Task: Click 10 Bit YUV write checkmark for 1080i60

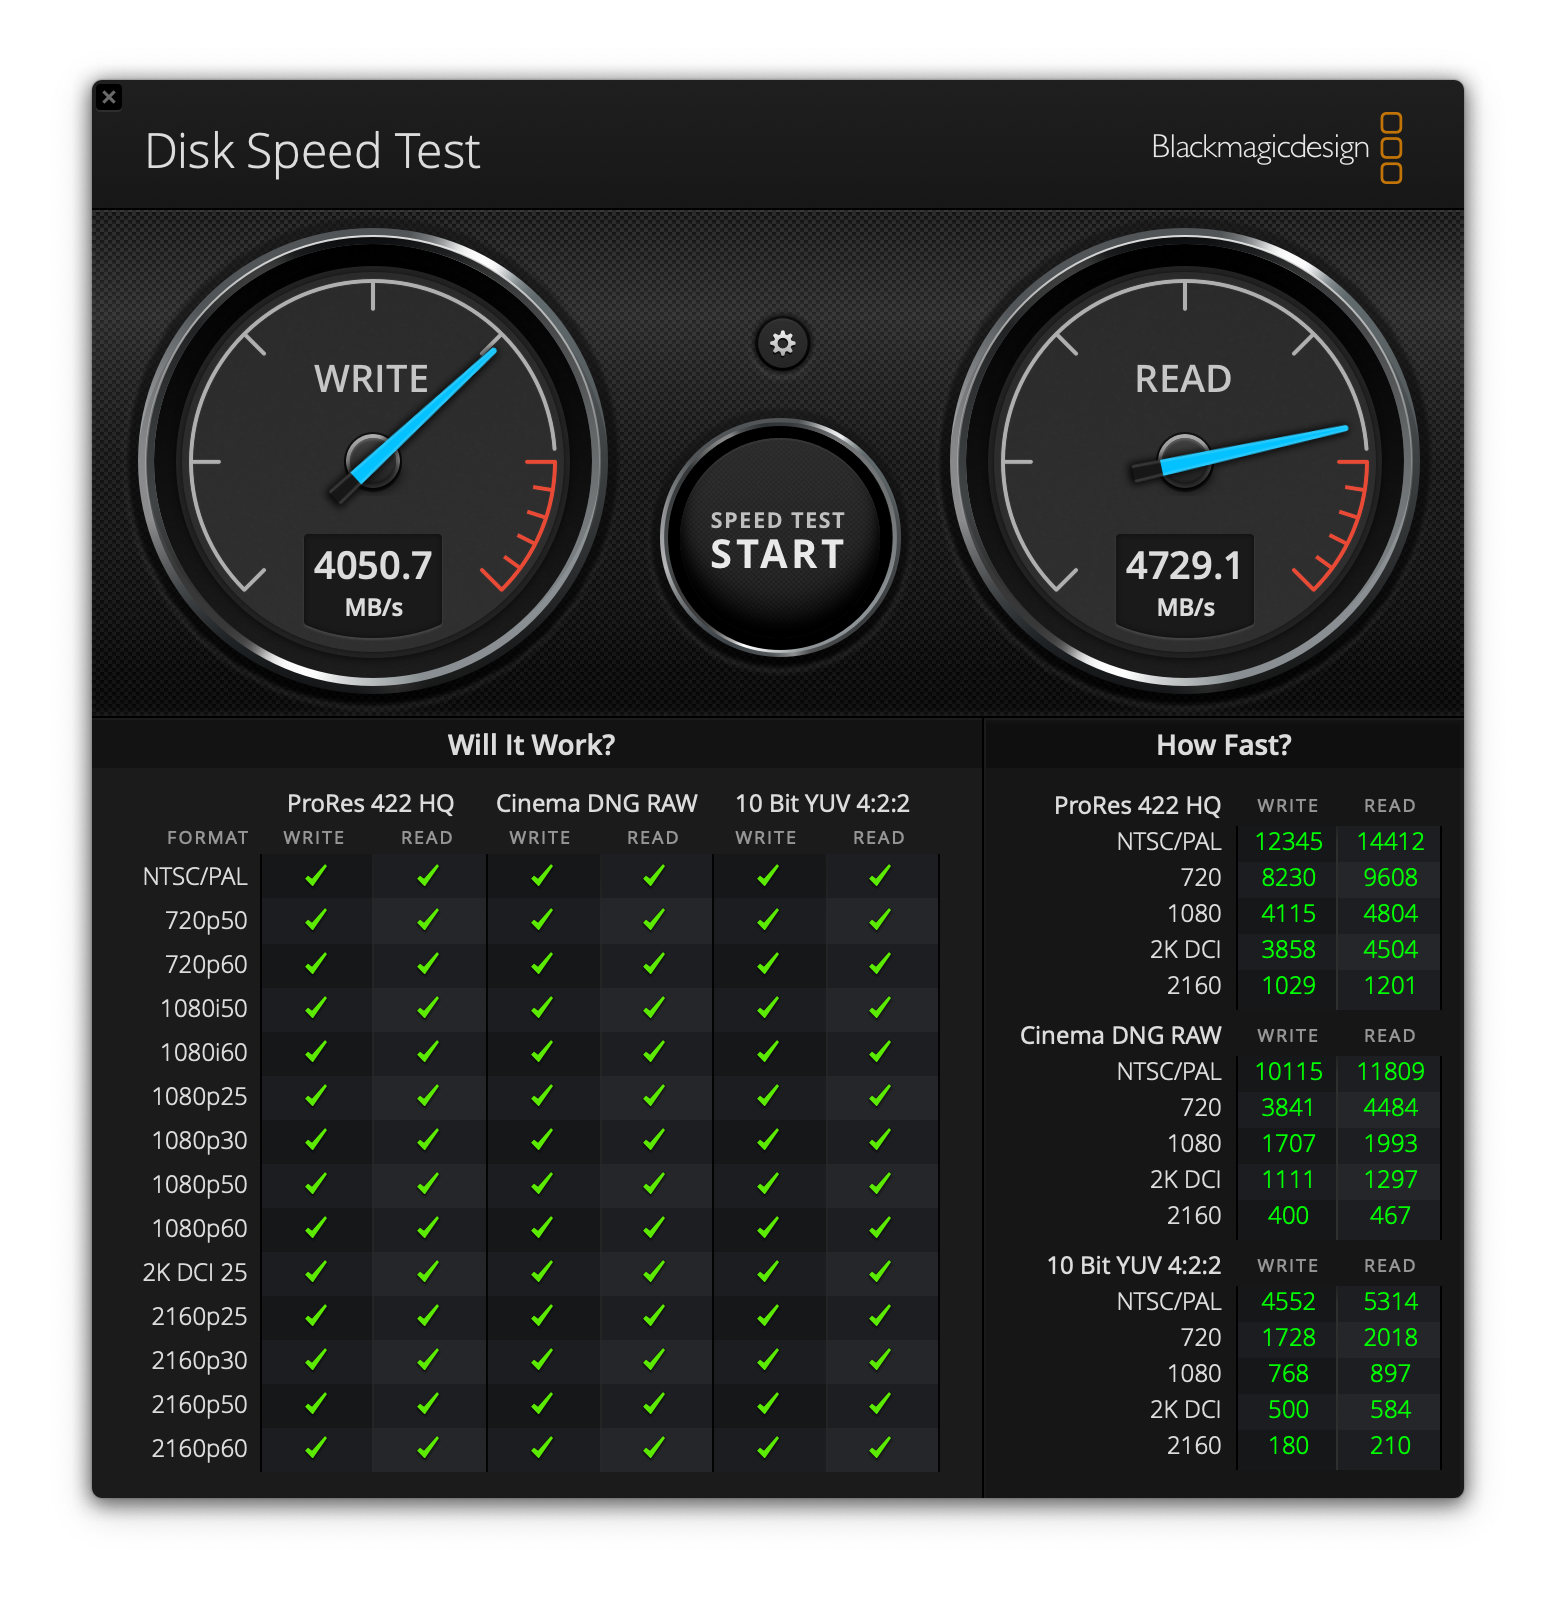Action: (768, 1052)
